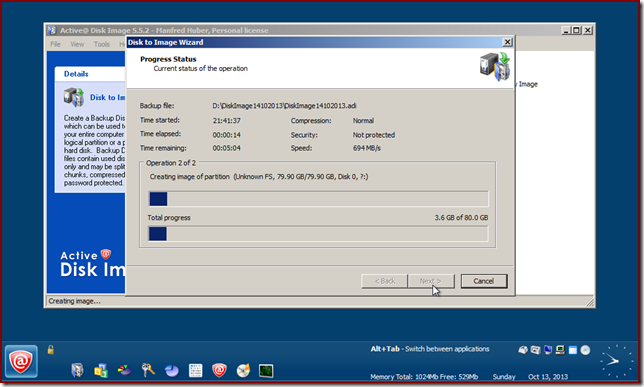The image size is (644, 387).
Task: Click the time elapsed value 00:00:14
Action: 227,135
